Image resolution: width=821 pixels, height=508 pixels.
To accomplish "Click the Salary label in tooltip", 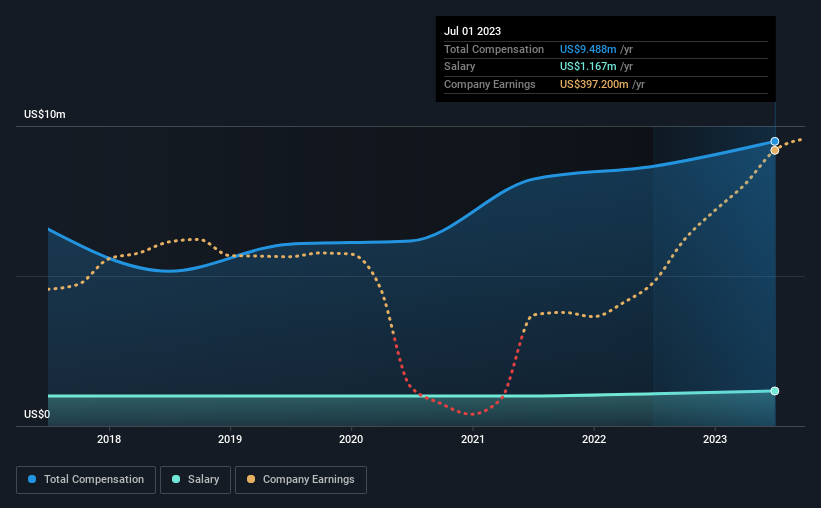I will click(459, 67).
